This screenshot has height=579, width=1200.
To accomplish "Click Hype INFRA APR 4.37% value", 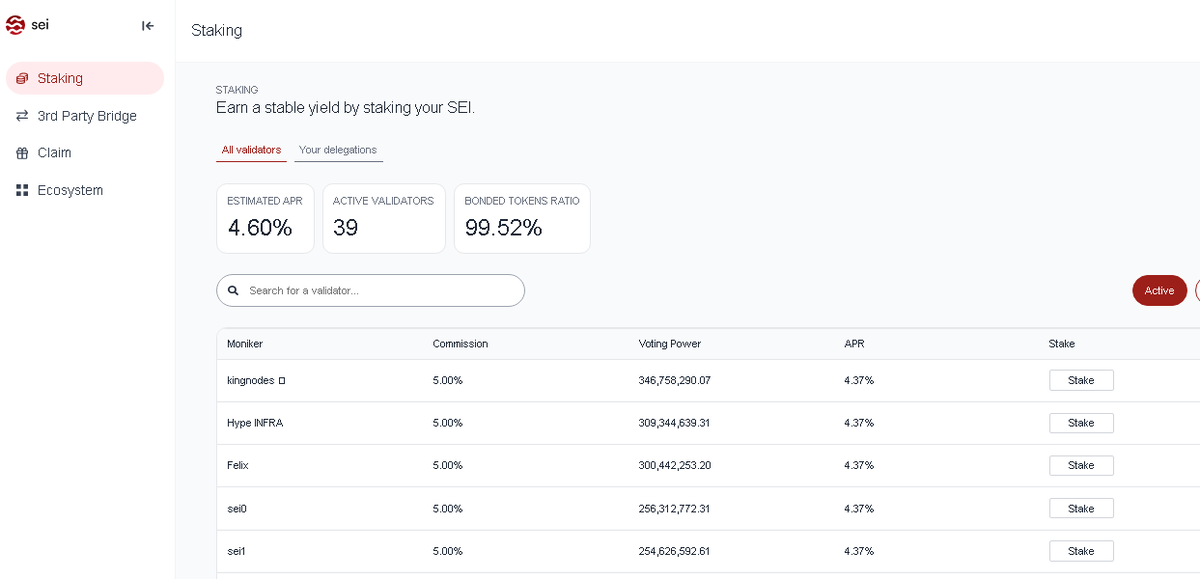I will (x=859, y=423).
